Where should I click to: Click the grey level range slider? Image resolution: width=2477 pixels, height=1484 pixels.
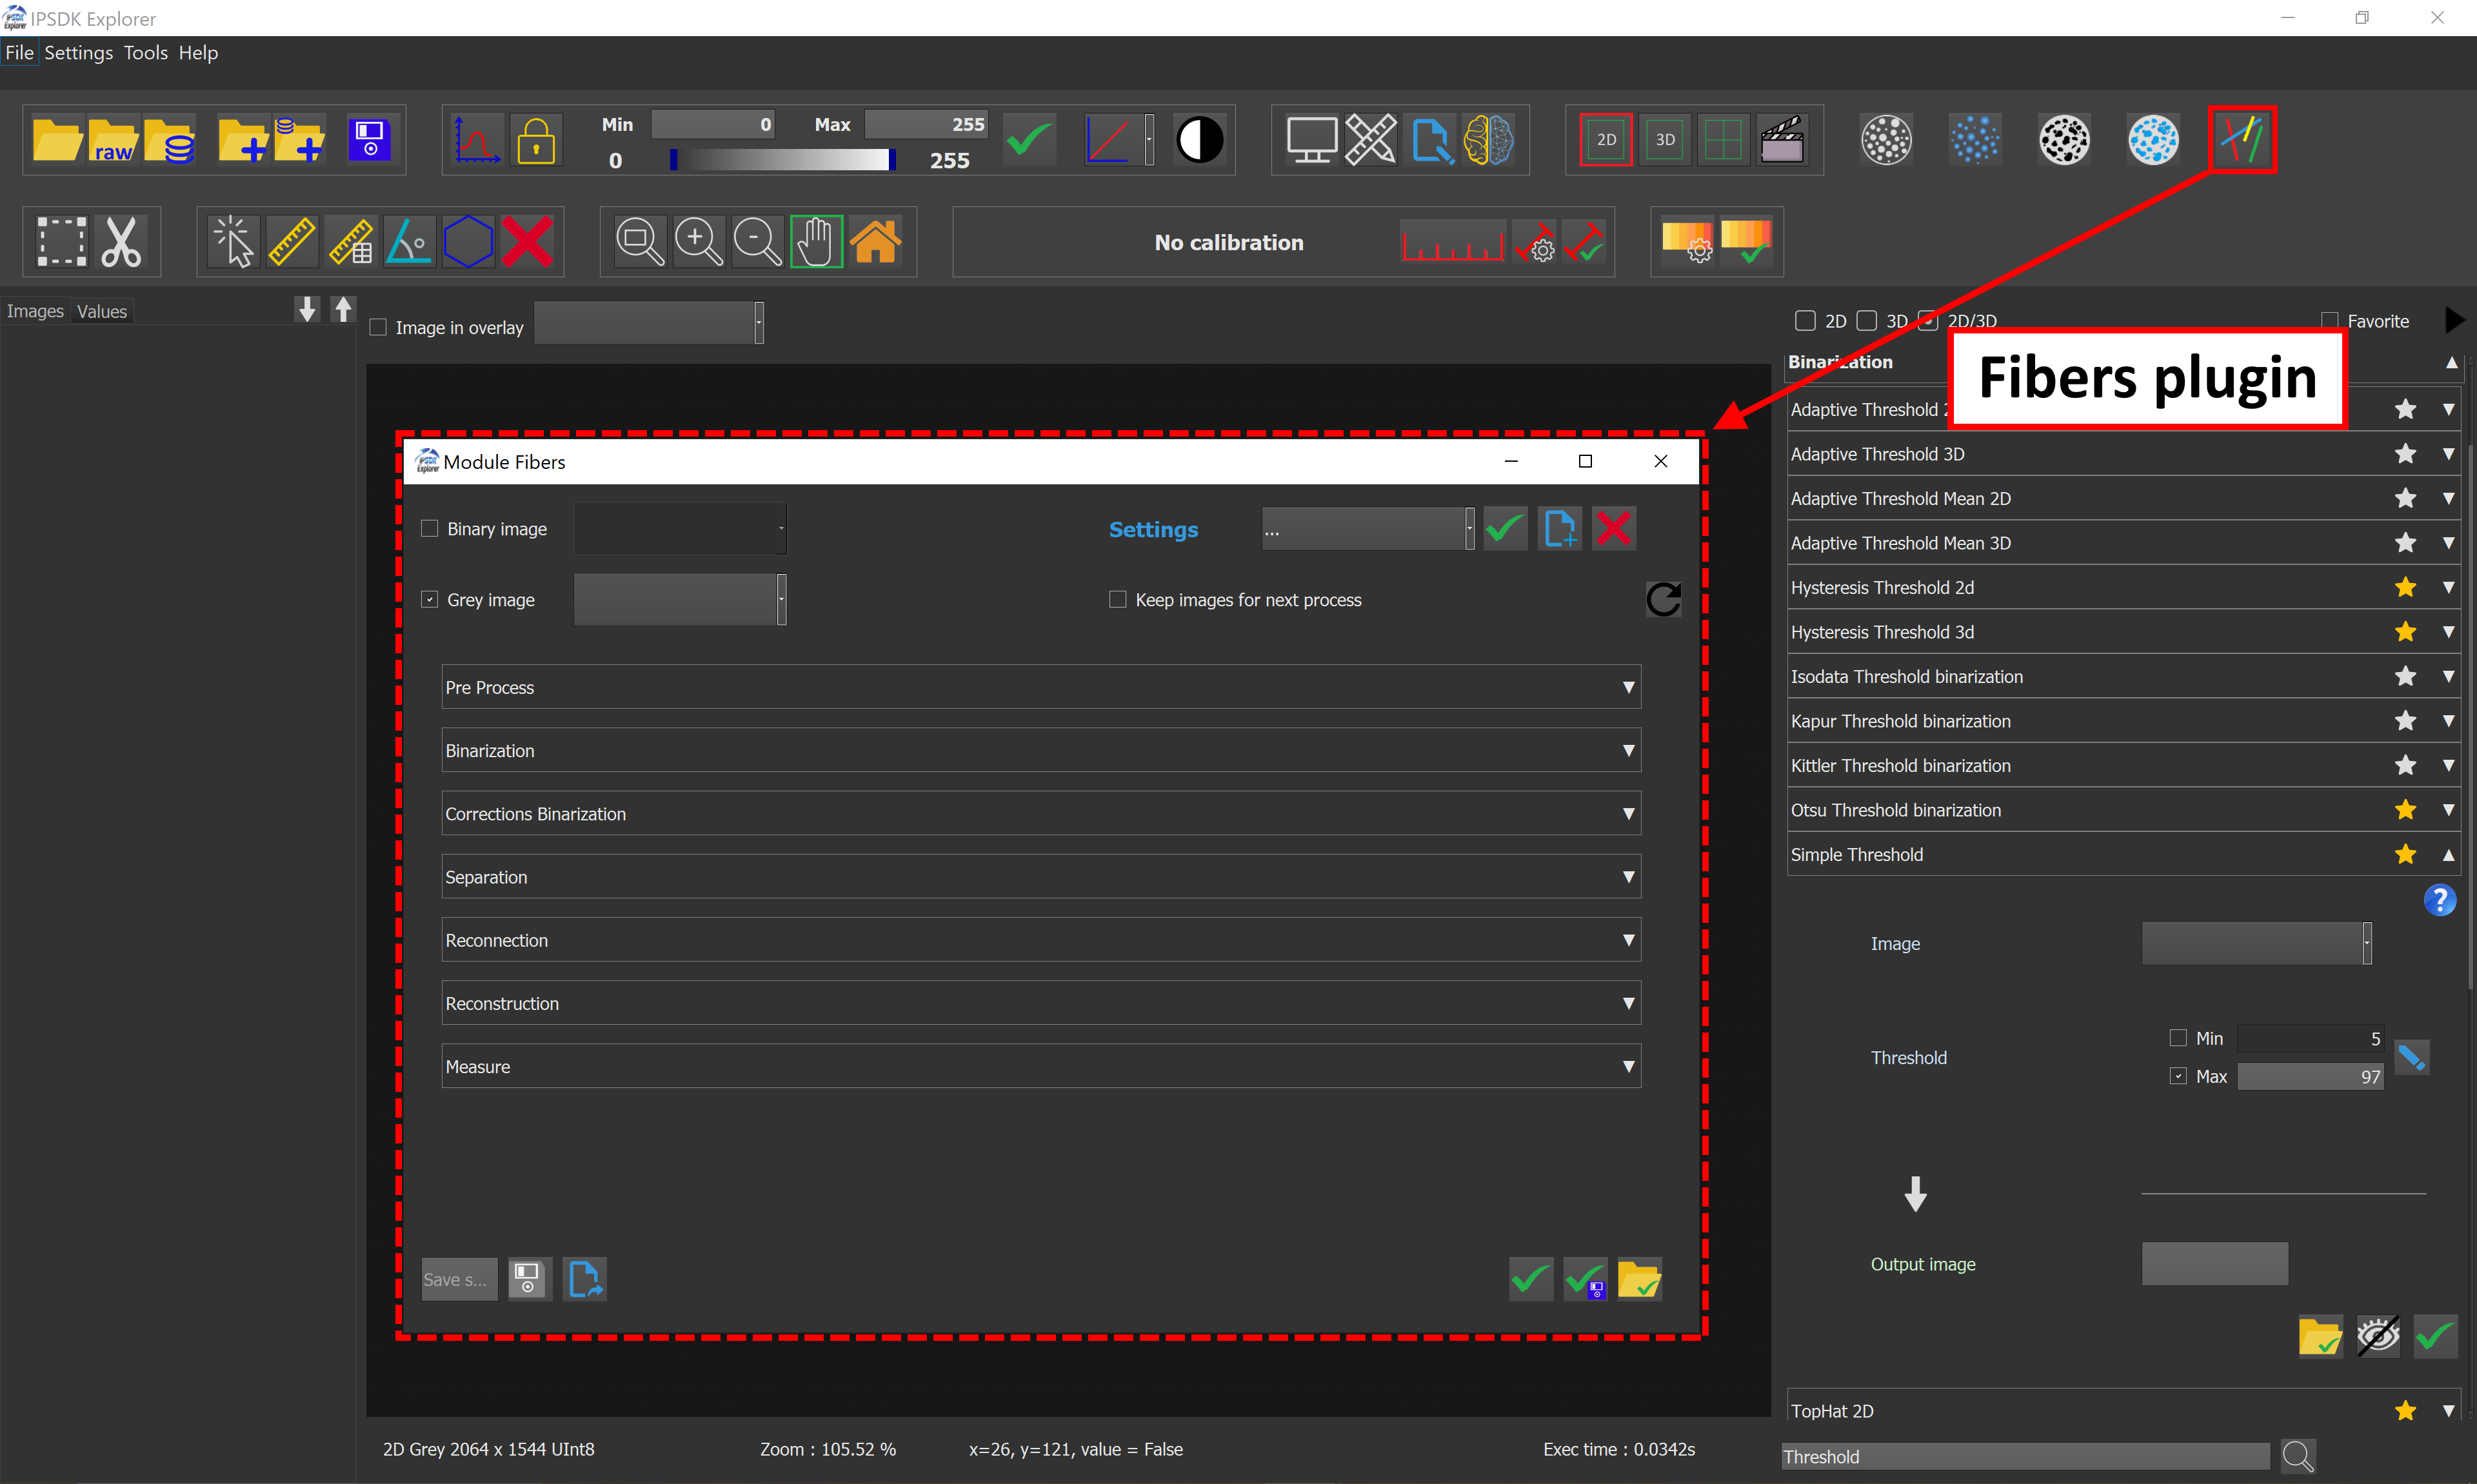pyautogui.click(x=782, y=160)
